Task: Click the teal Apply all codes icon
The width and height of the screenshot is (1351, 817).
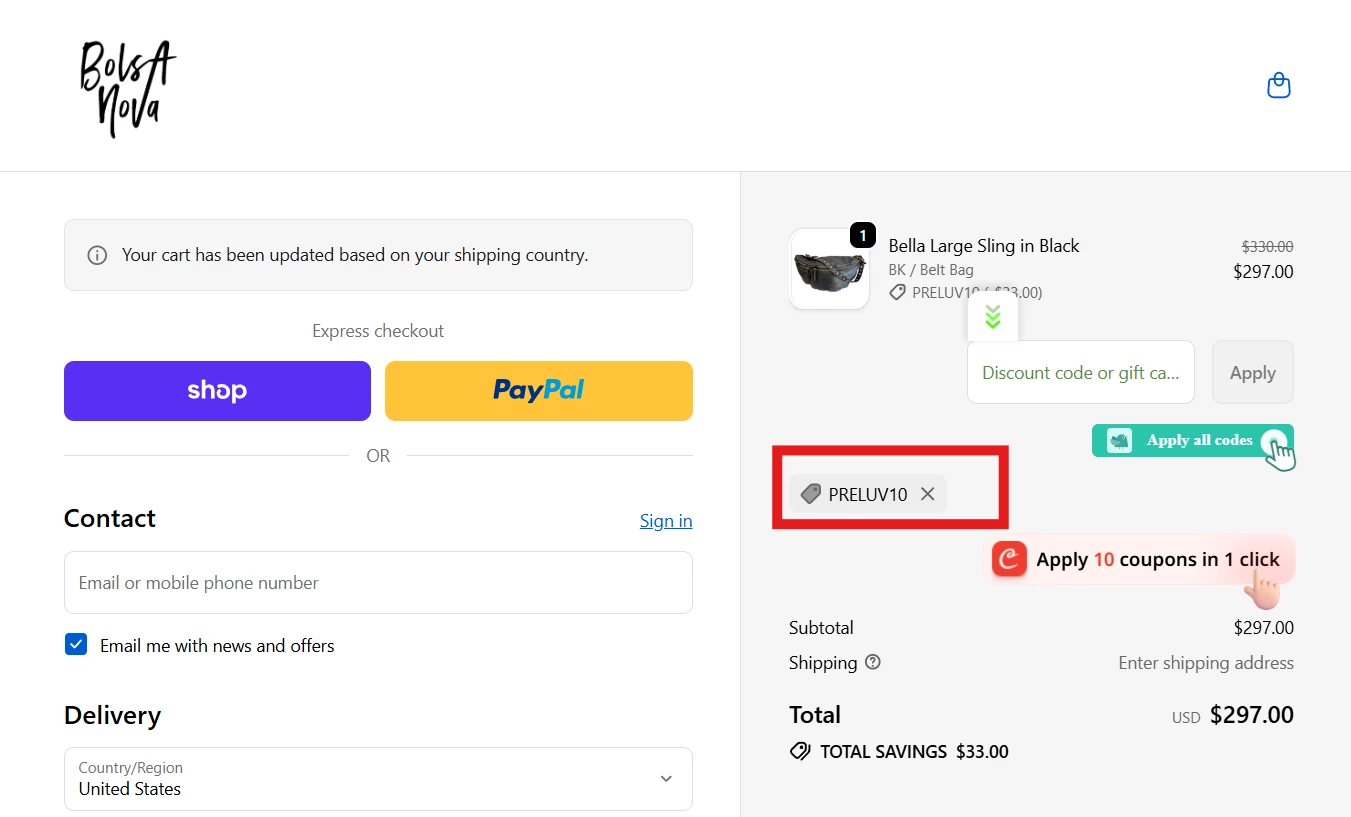Action: (1120, 440)
